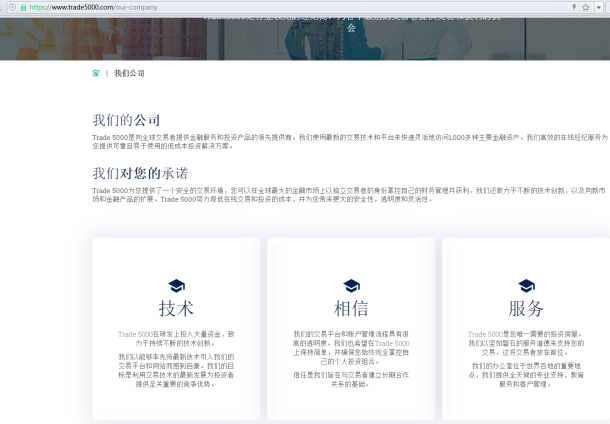The image size is (610, 424).
Task: Click the 我们公司 breadcrumb text
Action: [129, 73]
